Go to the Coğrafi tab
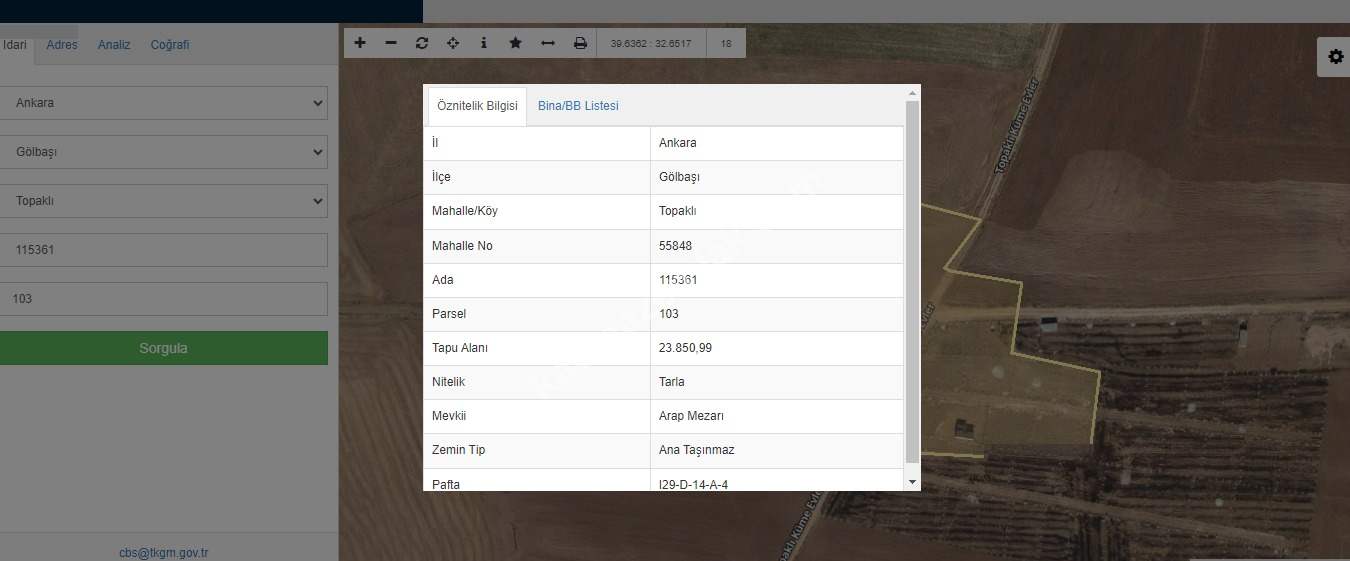 click(170, 45)
